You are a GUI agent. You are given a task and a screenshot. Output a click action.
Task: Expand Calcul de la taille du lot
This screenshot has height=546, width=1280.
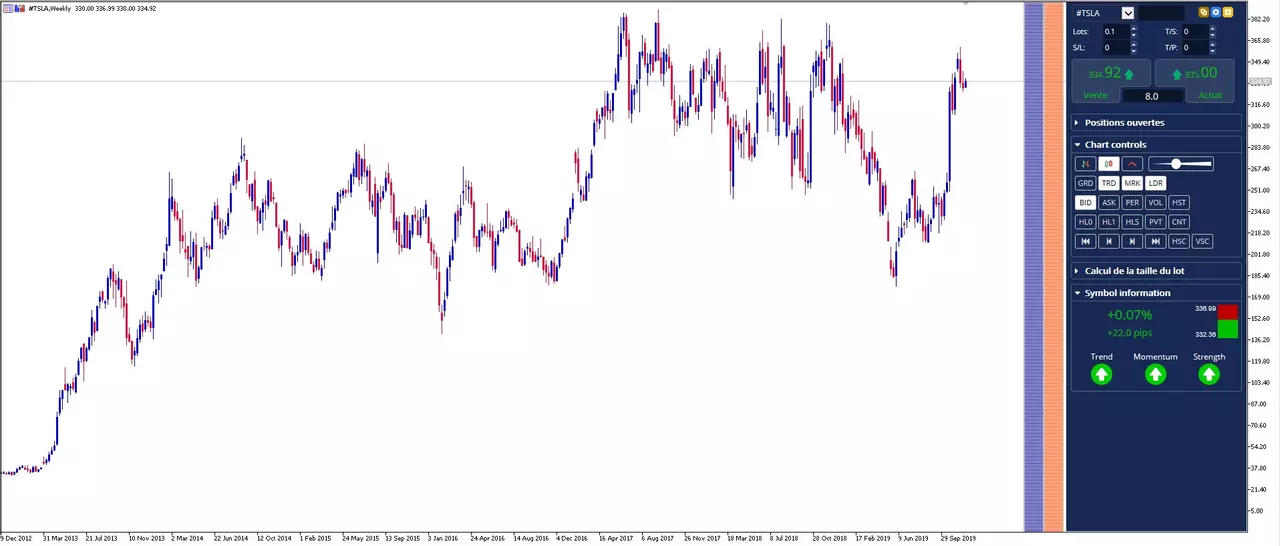coord(1156,271)
